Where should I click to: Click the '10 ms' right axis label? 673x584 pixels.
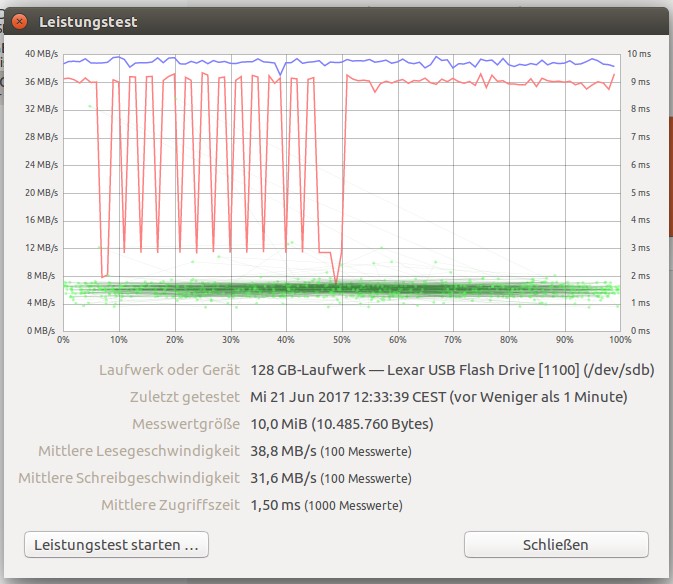(x=639, y=54)
